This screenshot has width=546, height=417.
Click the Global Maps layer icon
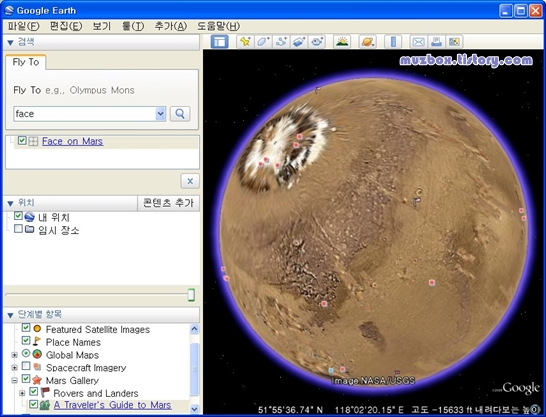pos(37,354)
